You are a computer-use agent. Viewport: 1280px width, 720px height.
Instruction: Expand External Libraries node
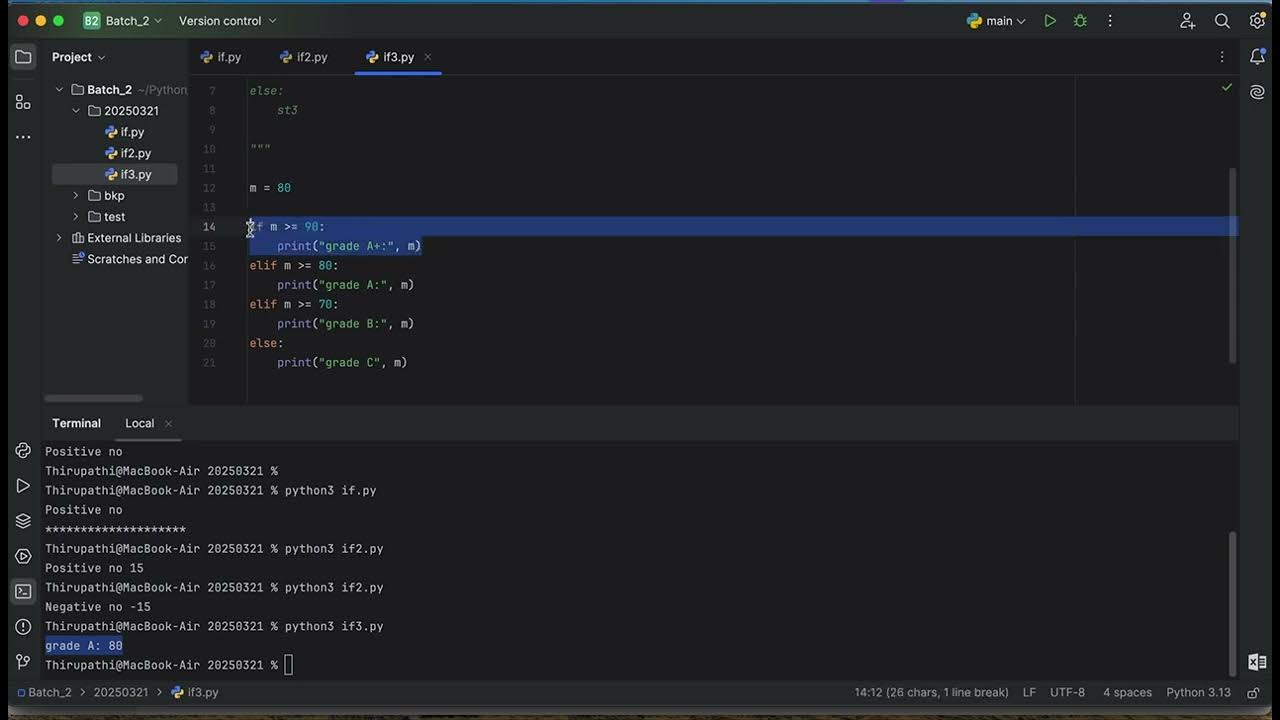59,238
